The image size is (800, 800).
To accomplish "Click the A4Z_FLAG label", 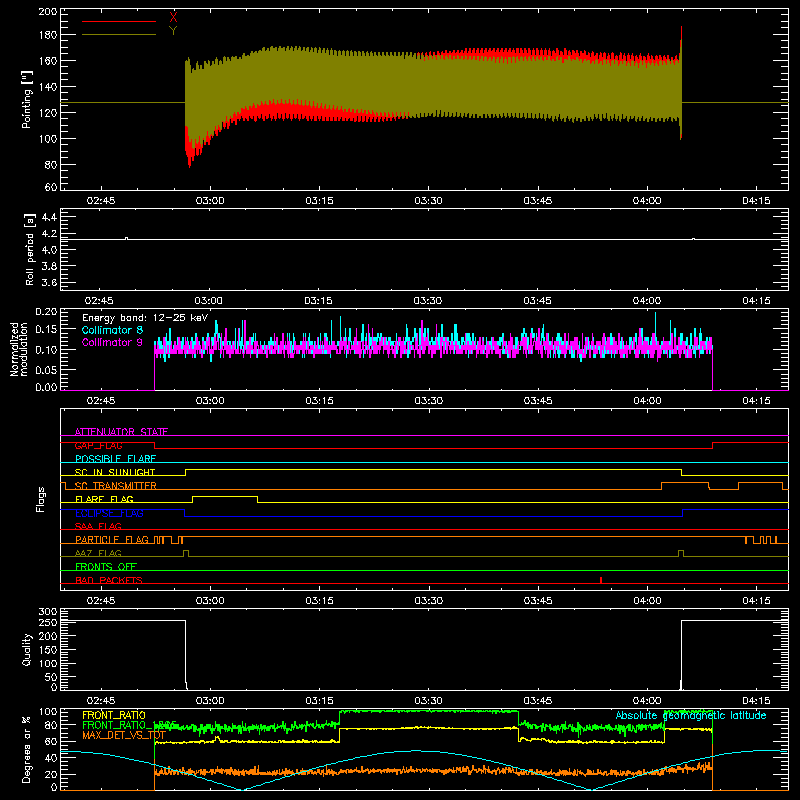I will [98, 553].
